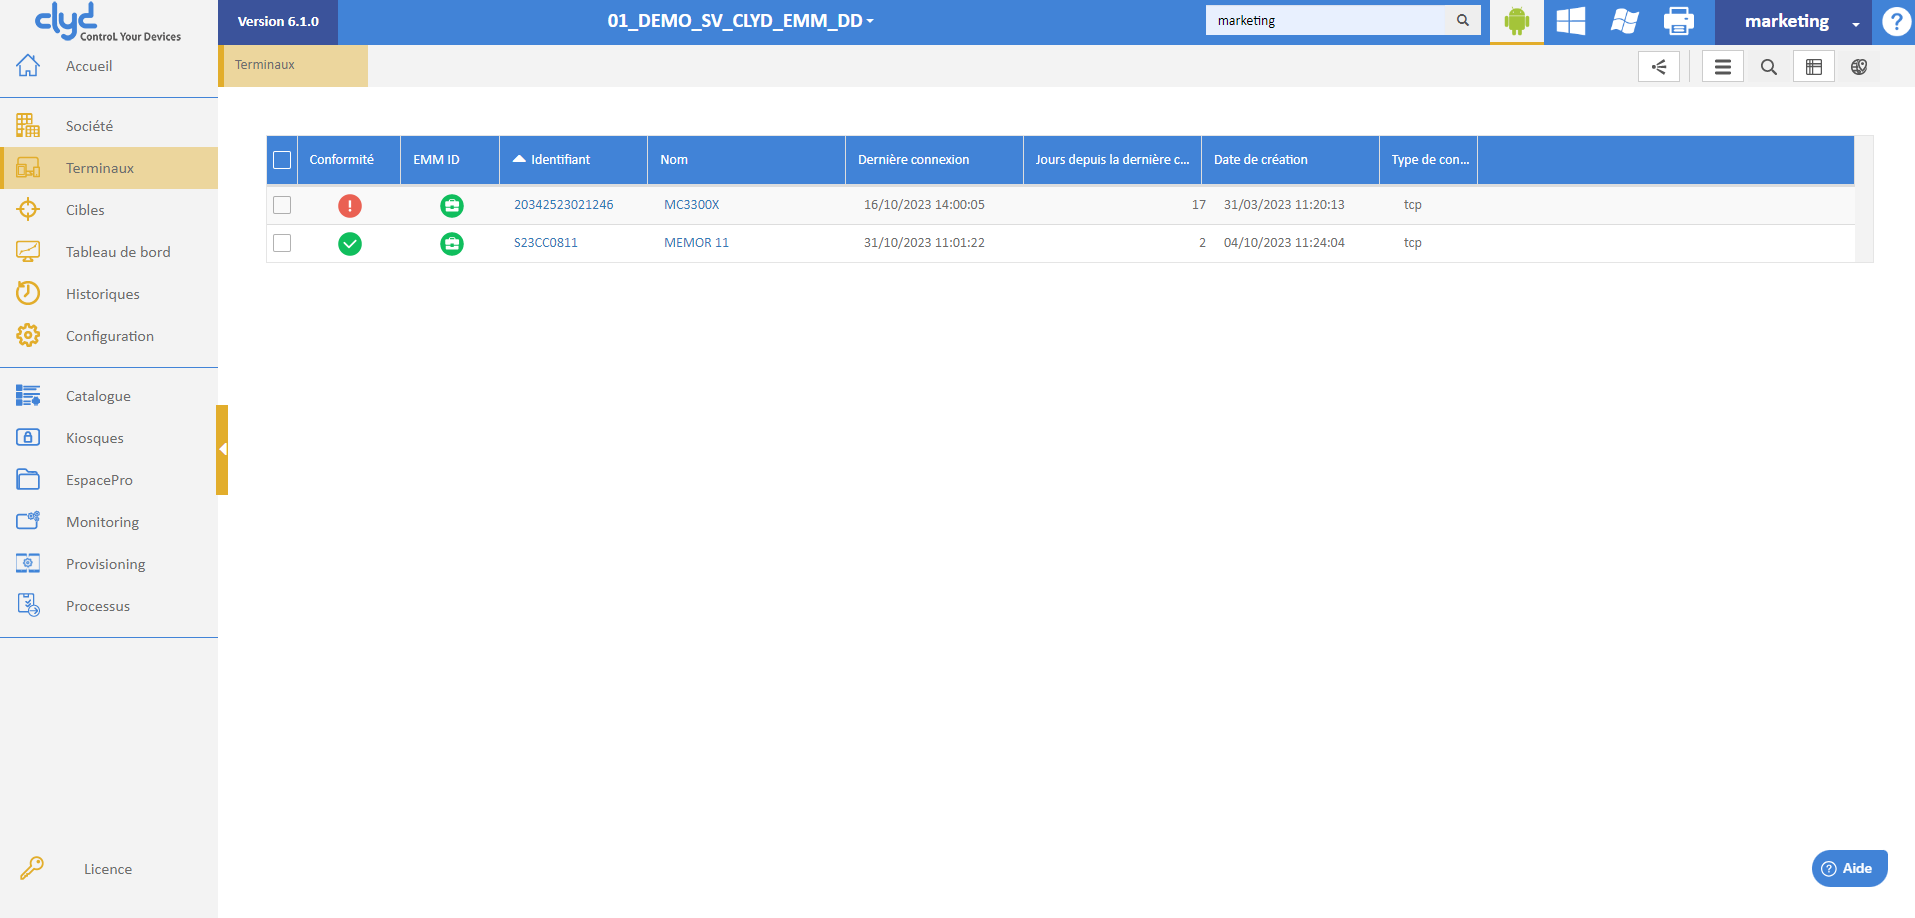Sort by Type de con... column

click(1430, 160)
